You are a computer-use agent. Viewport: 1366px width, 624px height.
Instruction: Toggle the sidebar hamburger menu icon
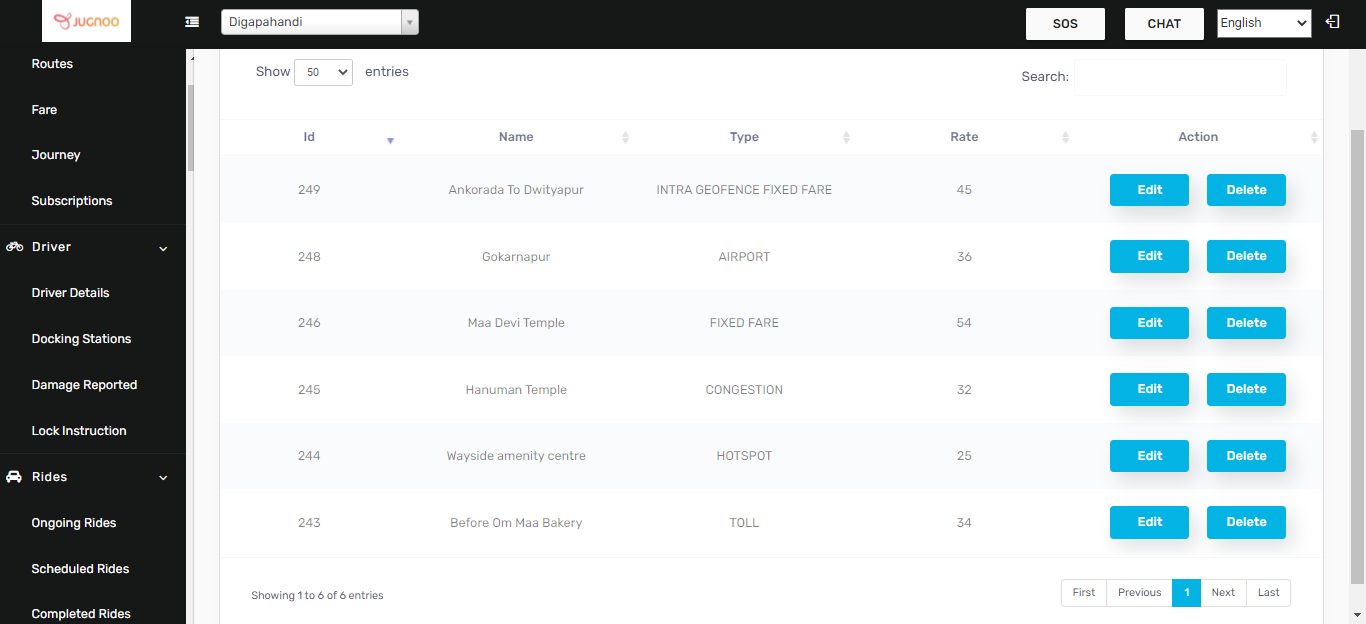[x=192, y=22]
